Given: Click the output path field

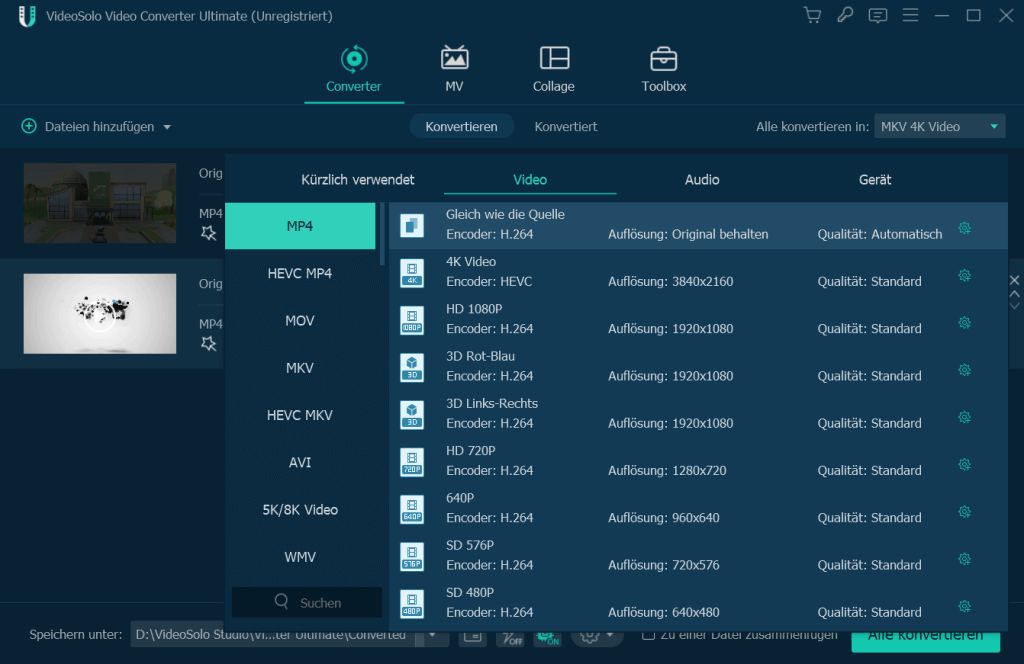Looking at the screenshot, I should pos(273,634).
